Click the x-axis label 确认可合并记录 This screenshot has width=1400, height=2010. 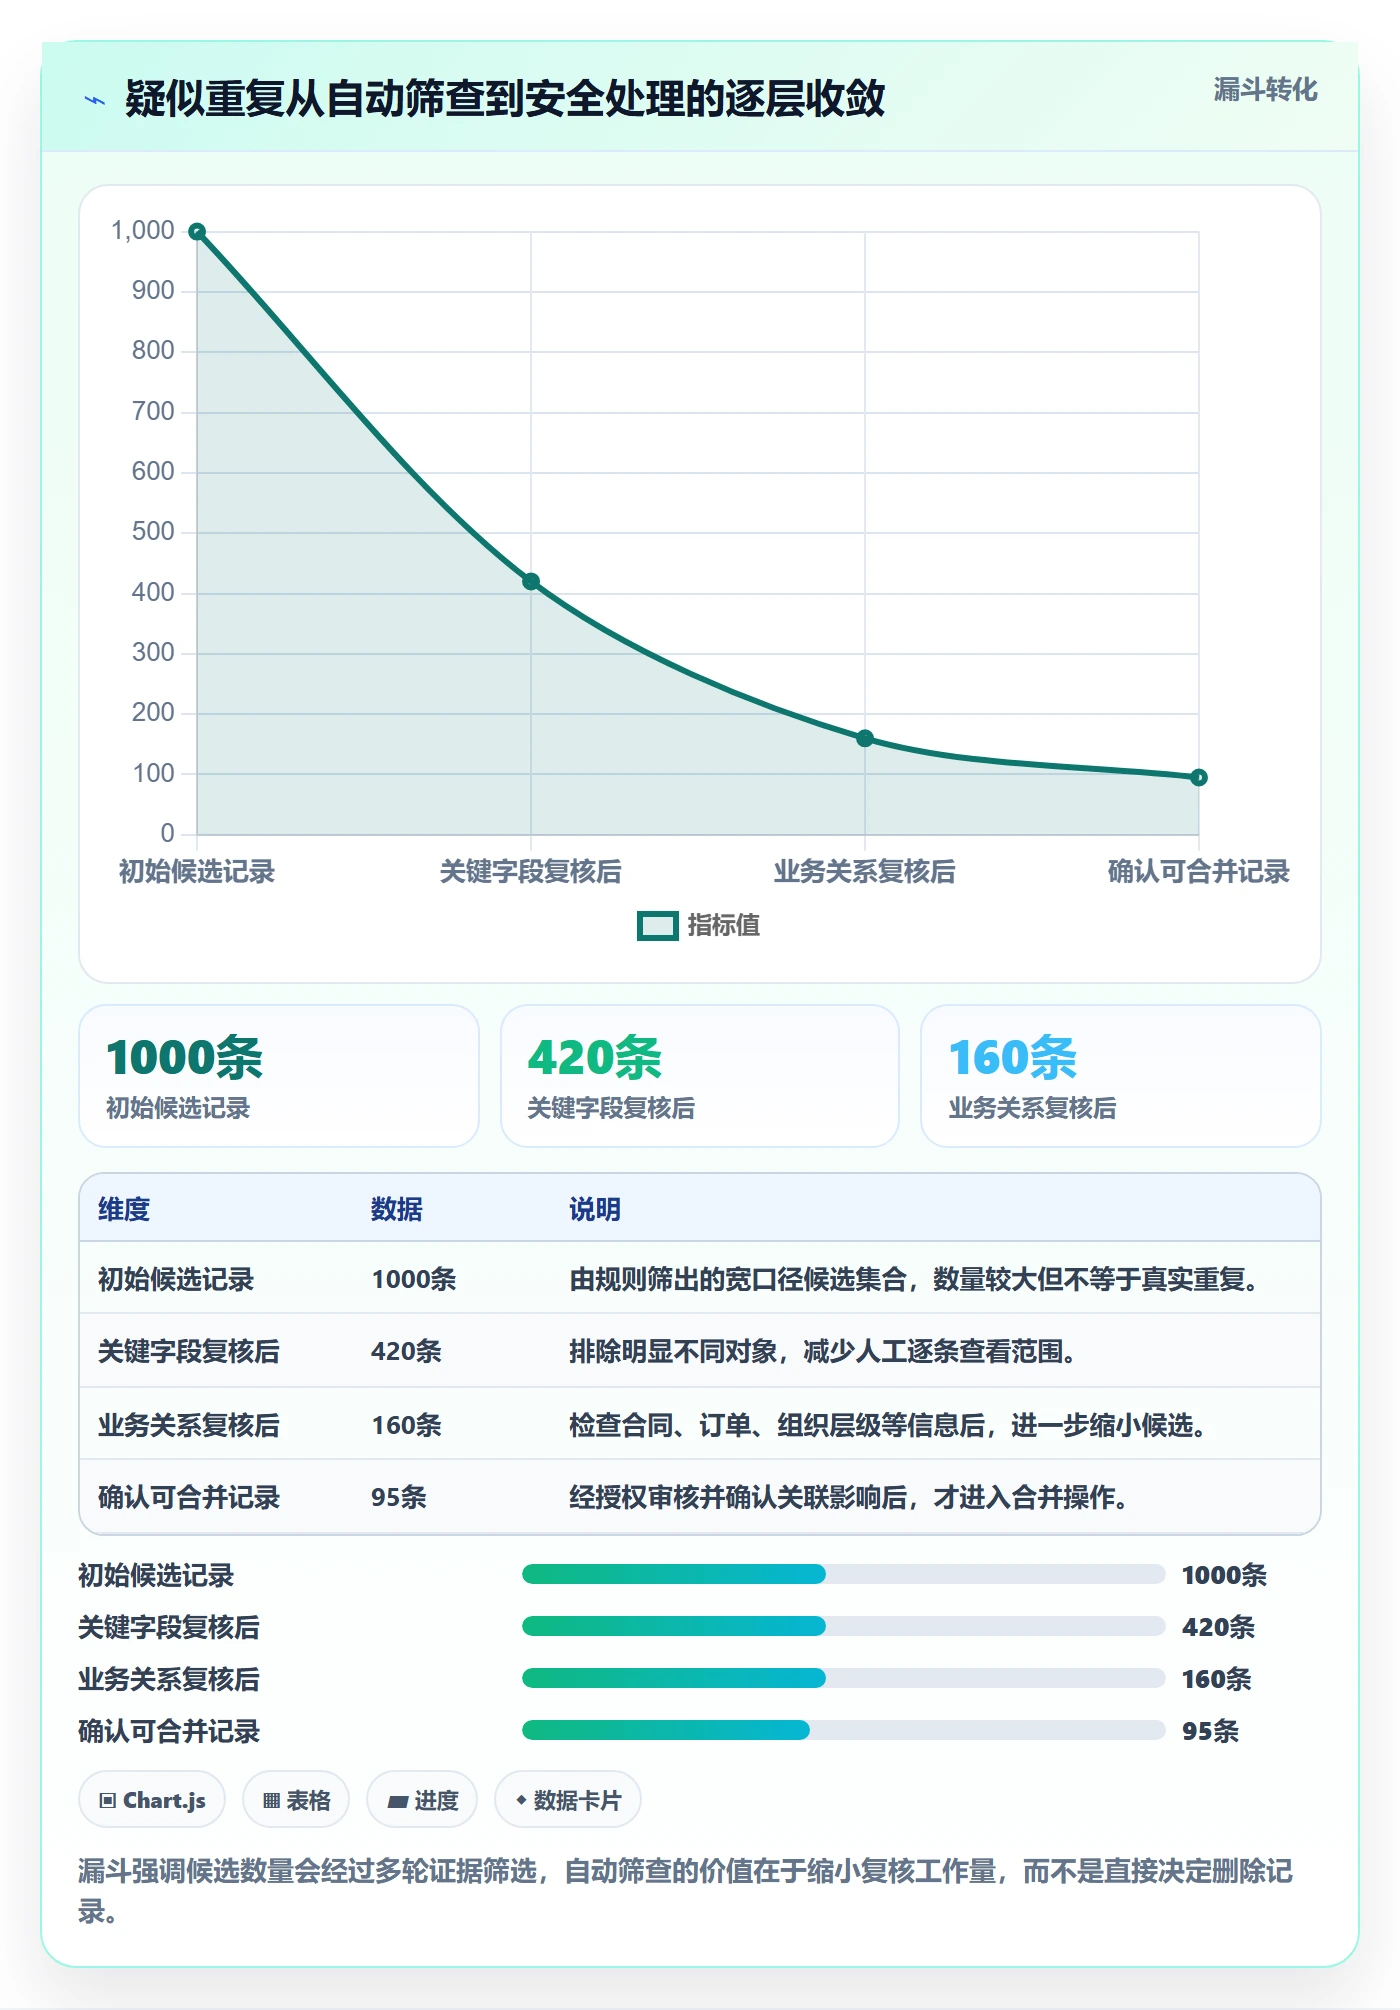tap(1199, 872)
